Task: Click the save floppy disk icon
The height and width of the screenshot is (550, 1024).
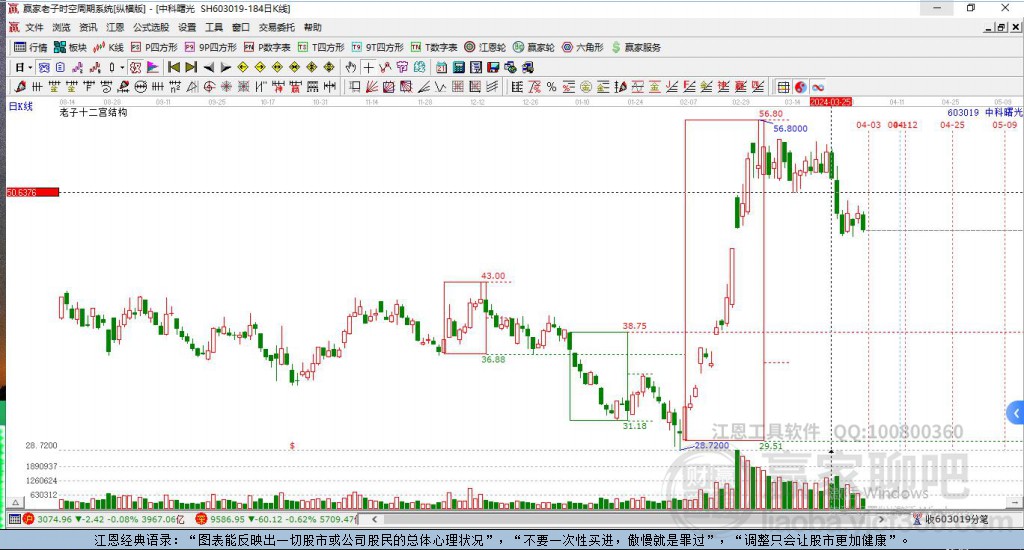Action: click(x=493, y=67)
